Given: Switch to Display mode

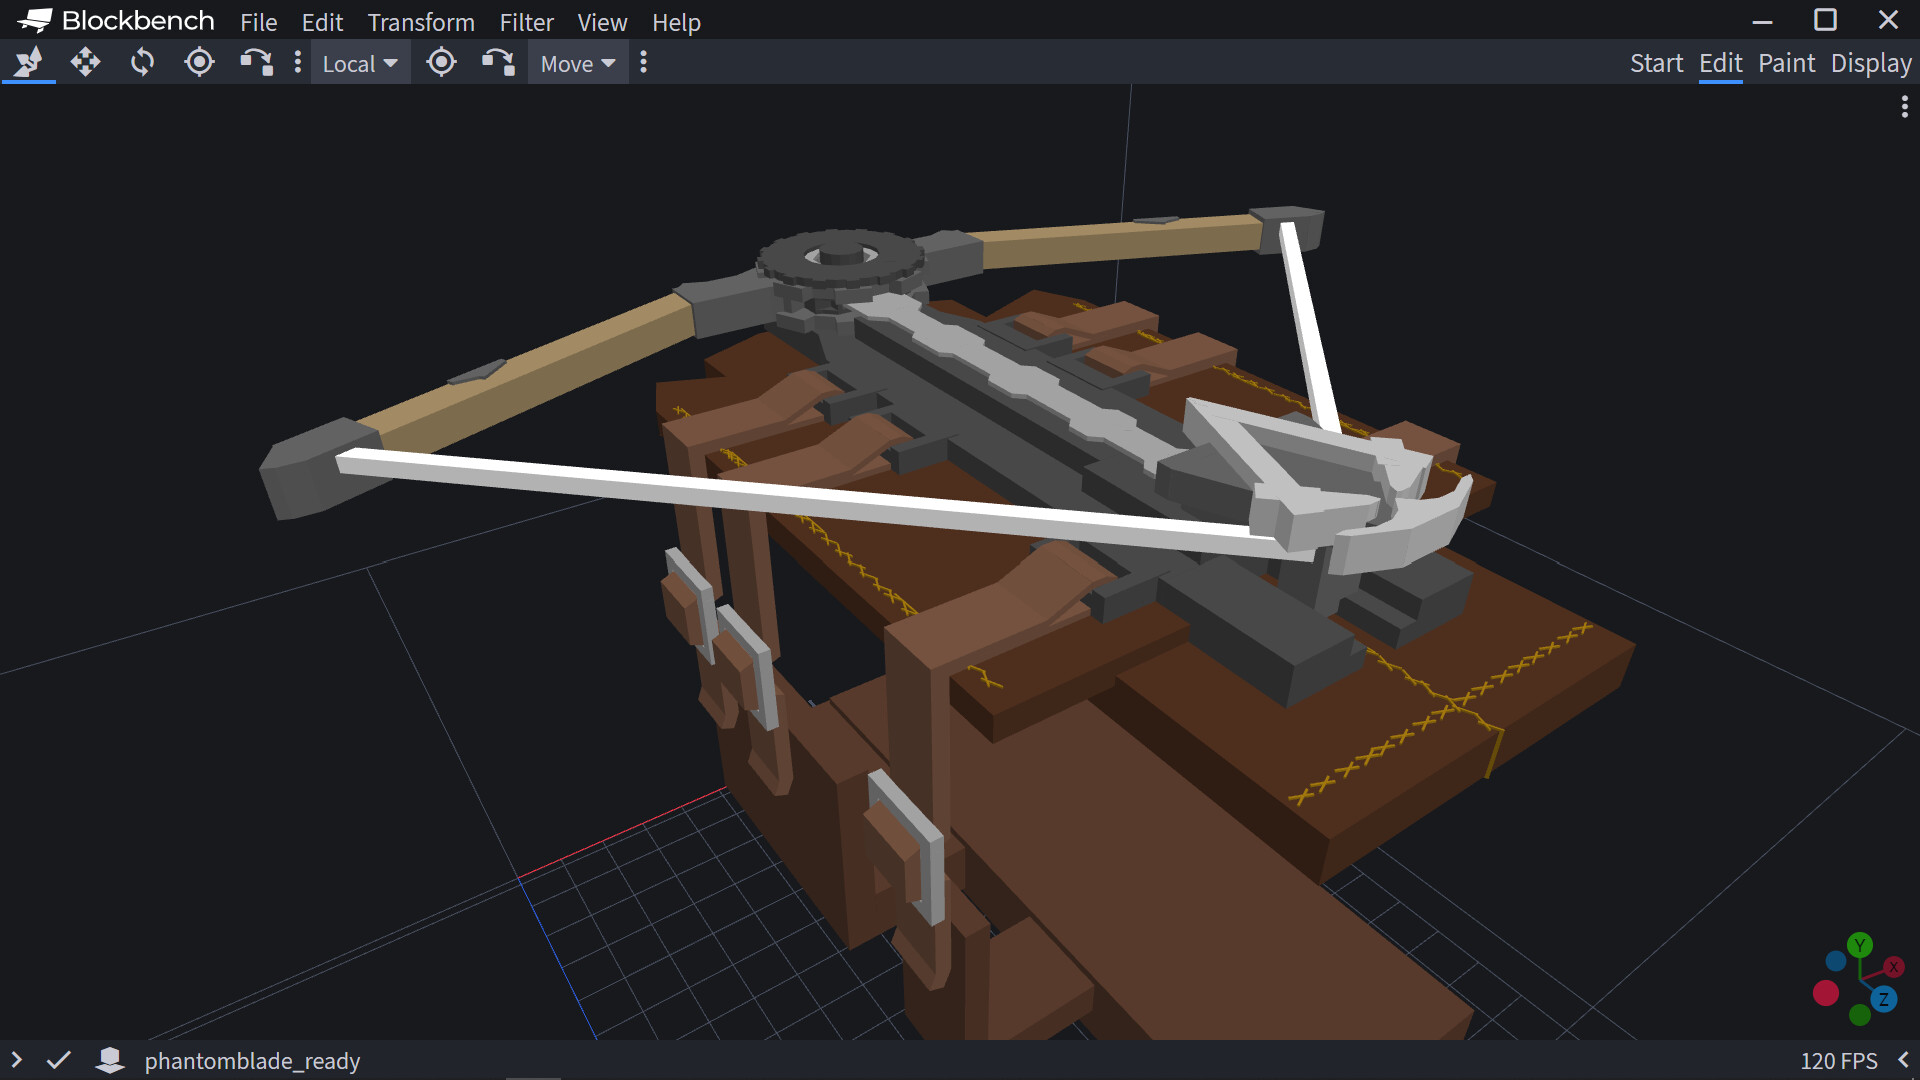Looking at the screenshot, I should (1871, 63).
